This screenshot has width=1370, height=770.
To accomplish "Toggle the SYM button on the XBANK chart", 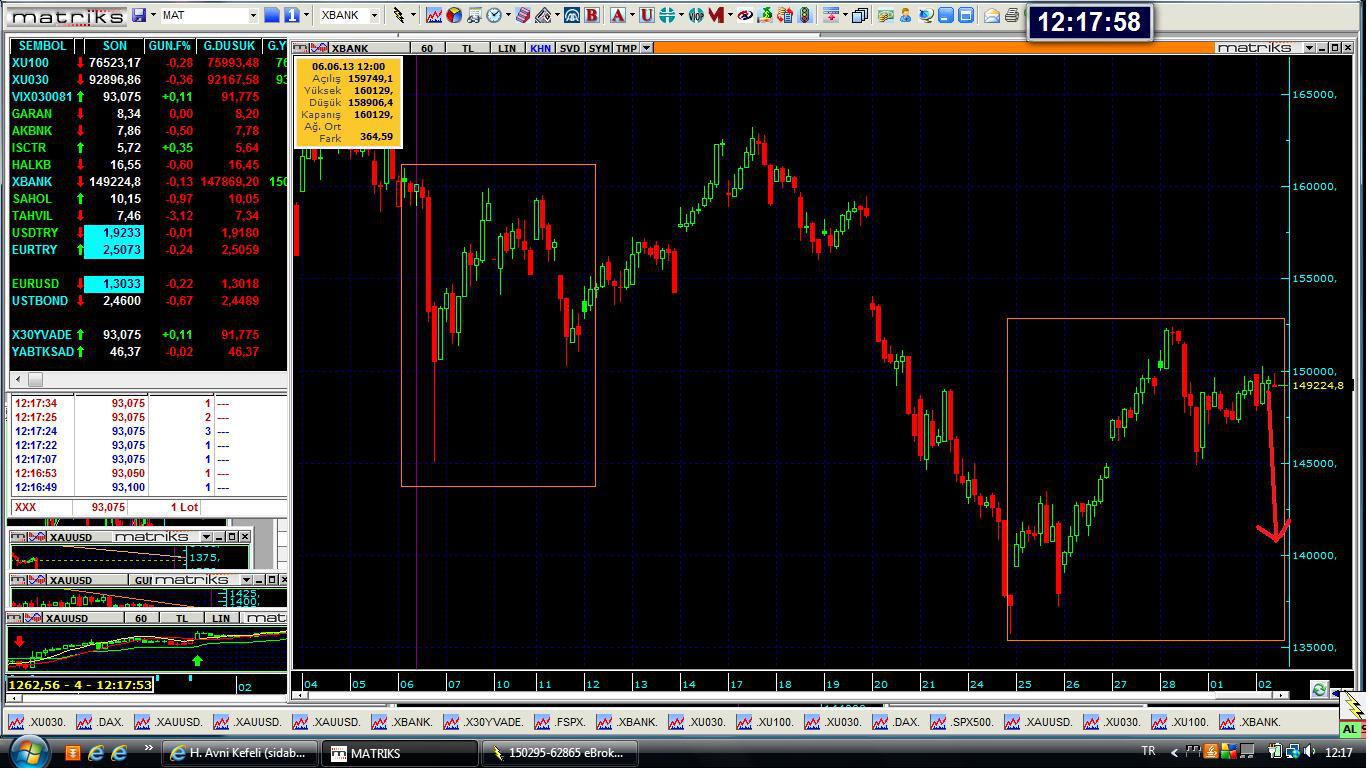I will tap(599, 48).
